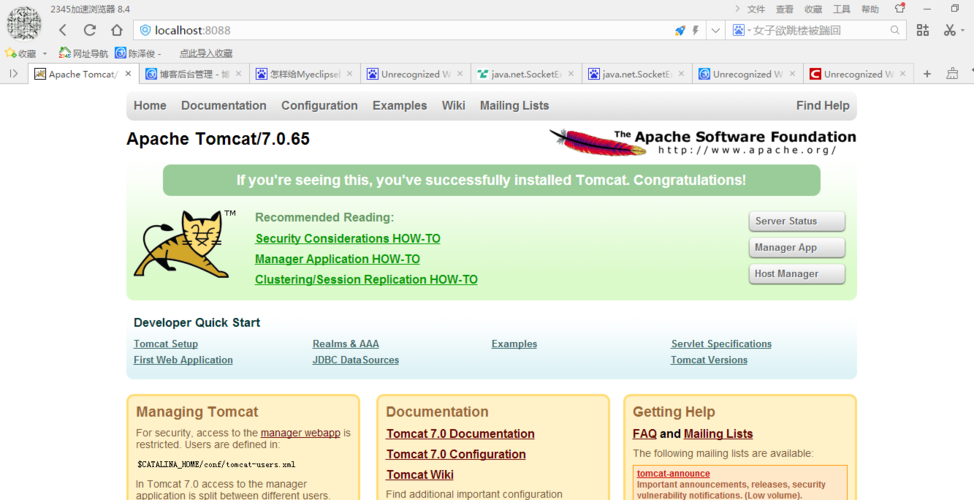Image resolution: width=974 pixels, height=500 pixels.
Task: Click Home in the Tomcat navigation bar
Action: point(150,106)
